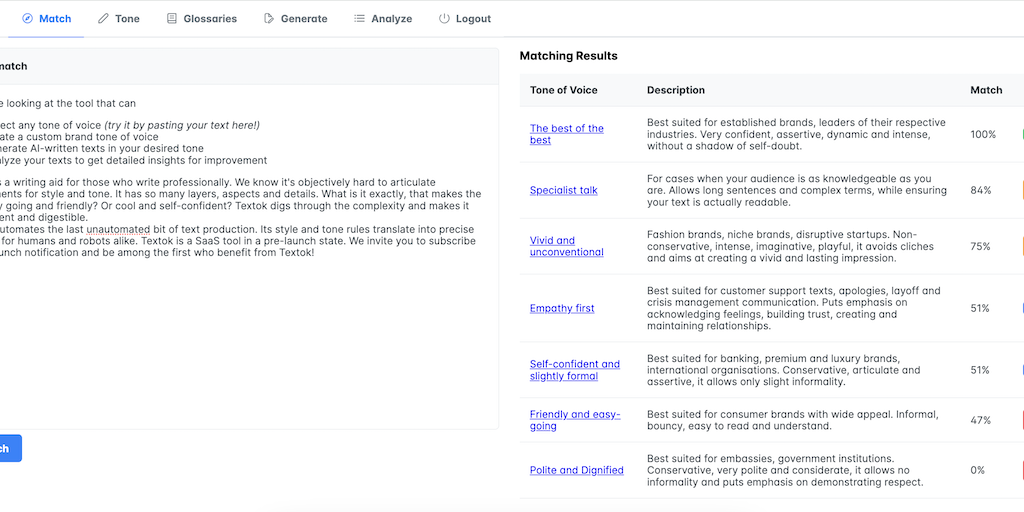Click the compass icon beside Match
Screen dimensions: 1024x512
tap(27, 19)
